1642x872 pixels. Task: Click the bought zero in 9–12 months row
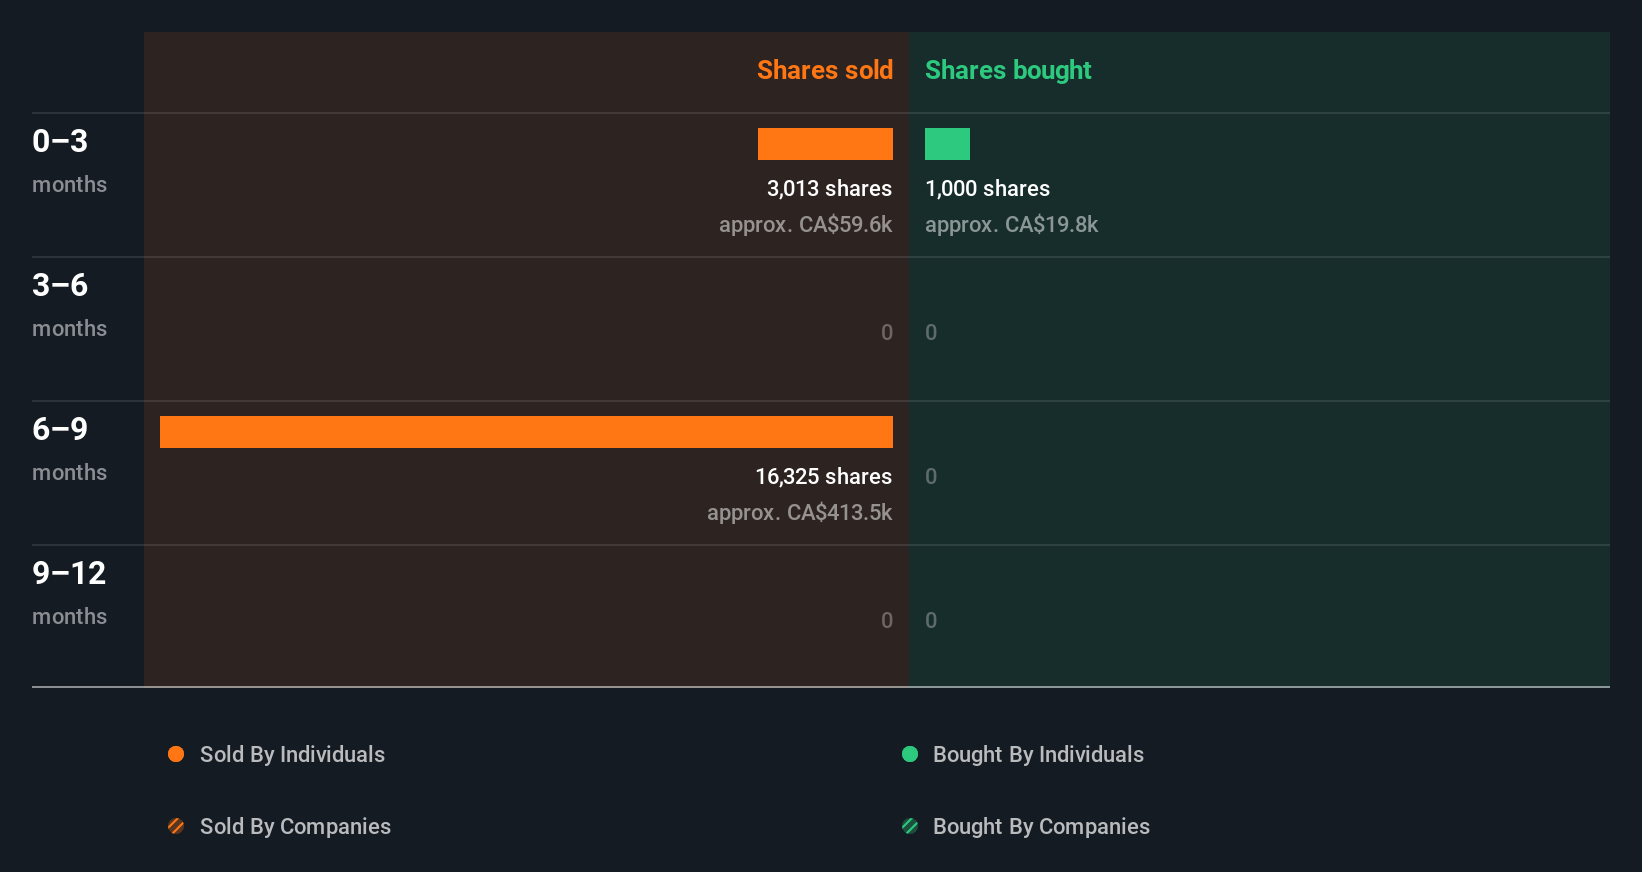click(931, 621)
